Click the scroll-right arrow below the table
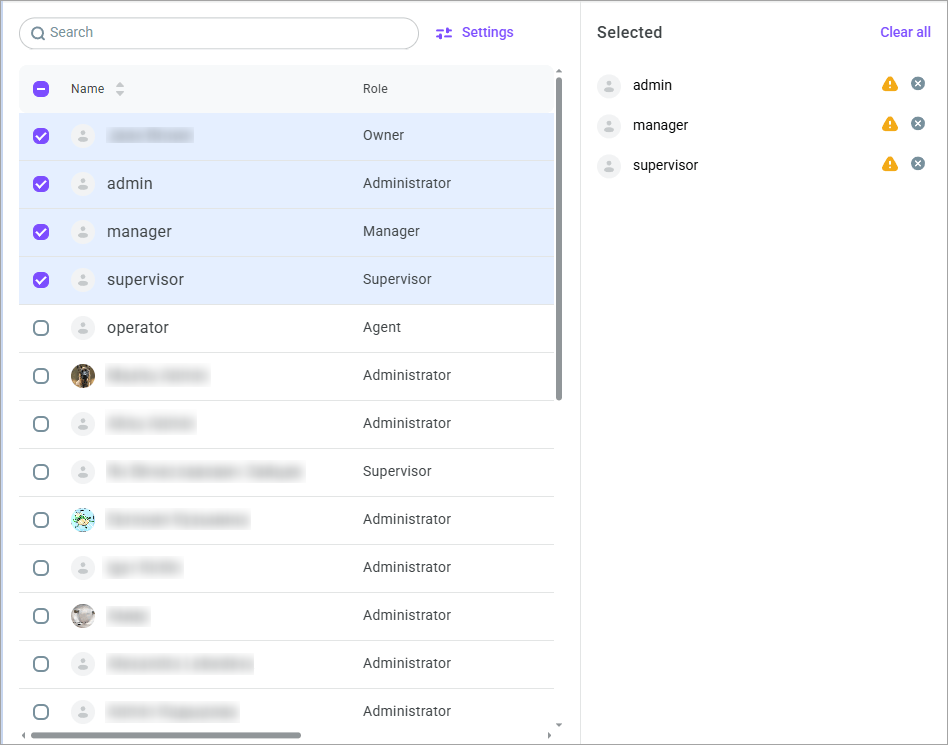 pyautogui.click(x=549, y=735)
